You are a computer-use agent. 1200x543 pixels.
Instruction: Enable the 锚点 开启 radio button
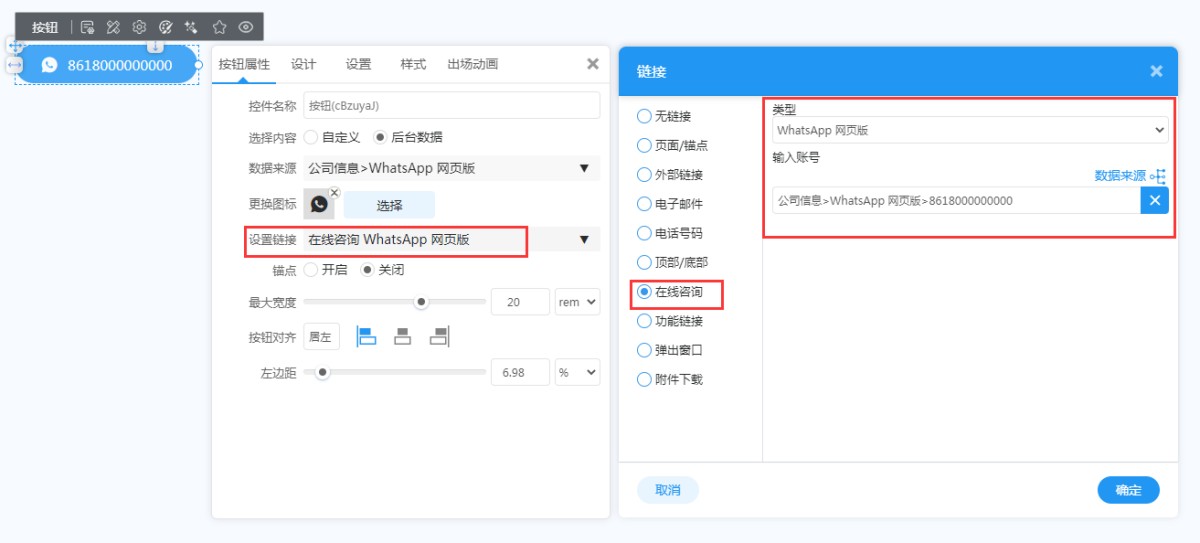(x=311, y=270)
